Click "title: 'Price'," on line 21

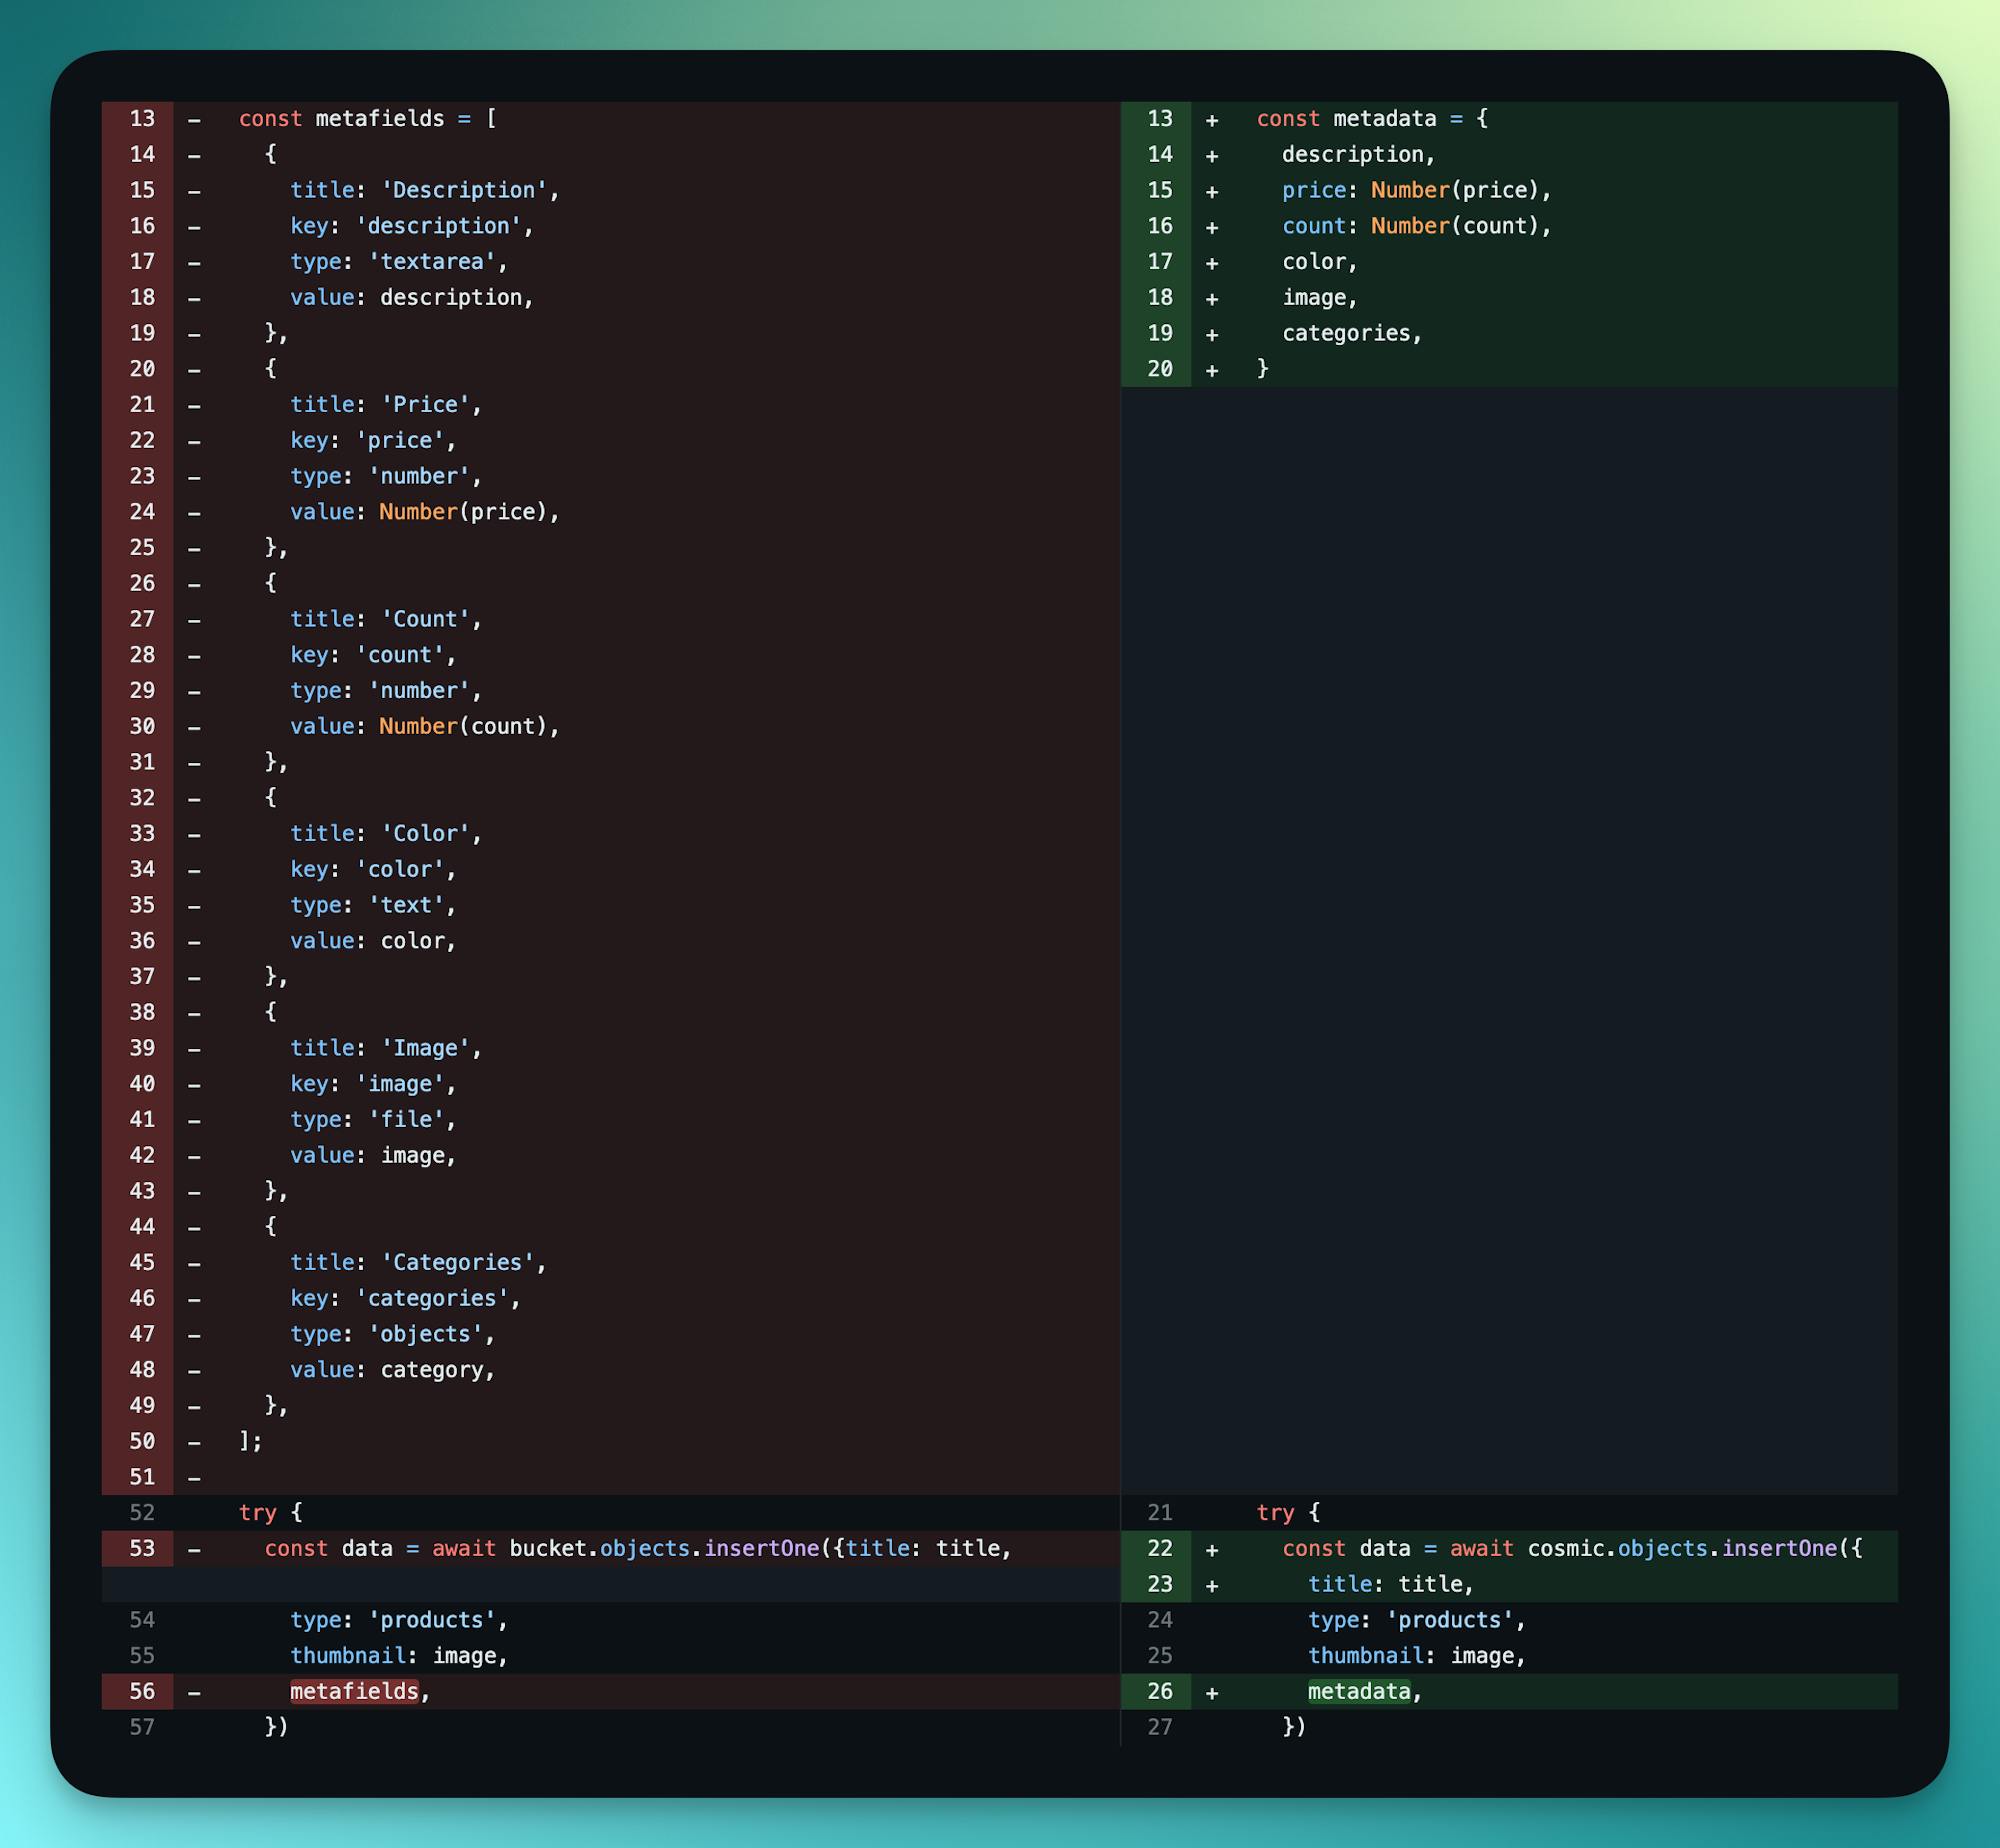386,404
